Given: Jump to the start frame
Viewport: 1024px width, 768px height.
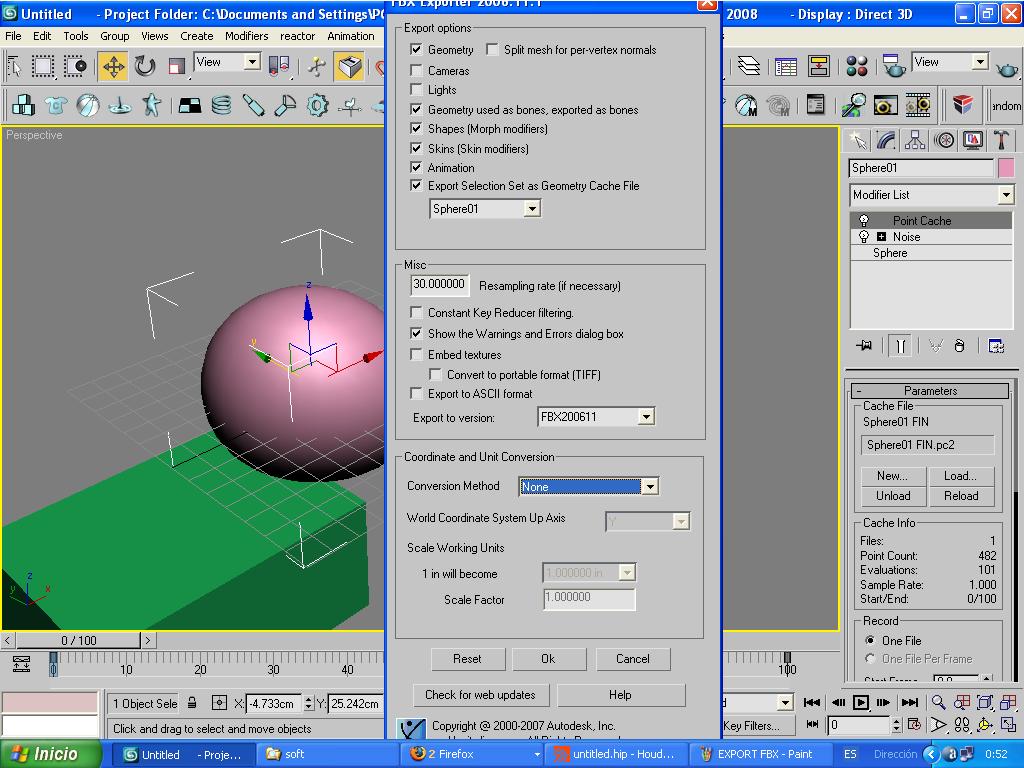Looking at the screenshot, I should click(812, 703).
